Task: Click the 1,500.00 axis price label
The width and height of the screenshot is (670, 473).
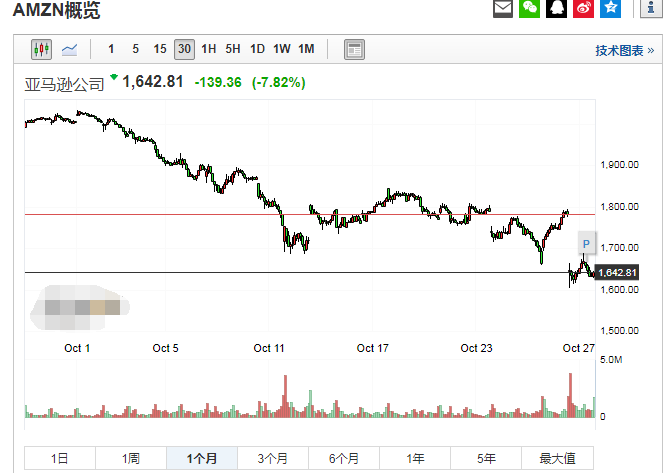Action: click(x=619, y=331)
